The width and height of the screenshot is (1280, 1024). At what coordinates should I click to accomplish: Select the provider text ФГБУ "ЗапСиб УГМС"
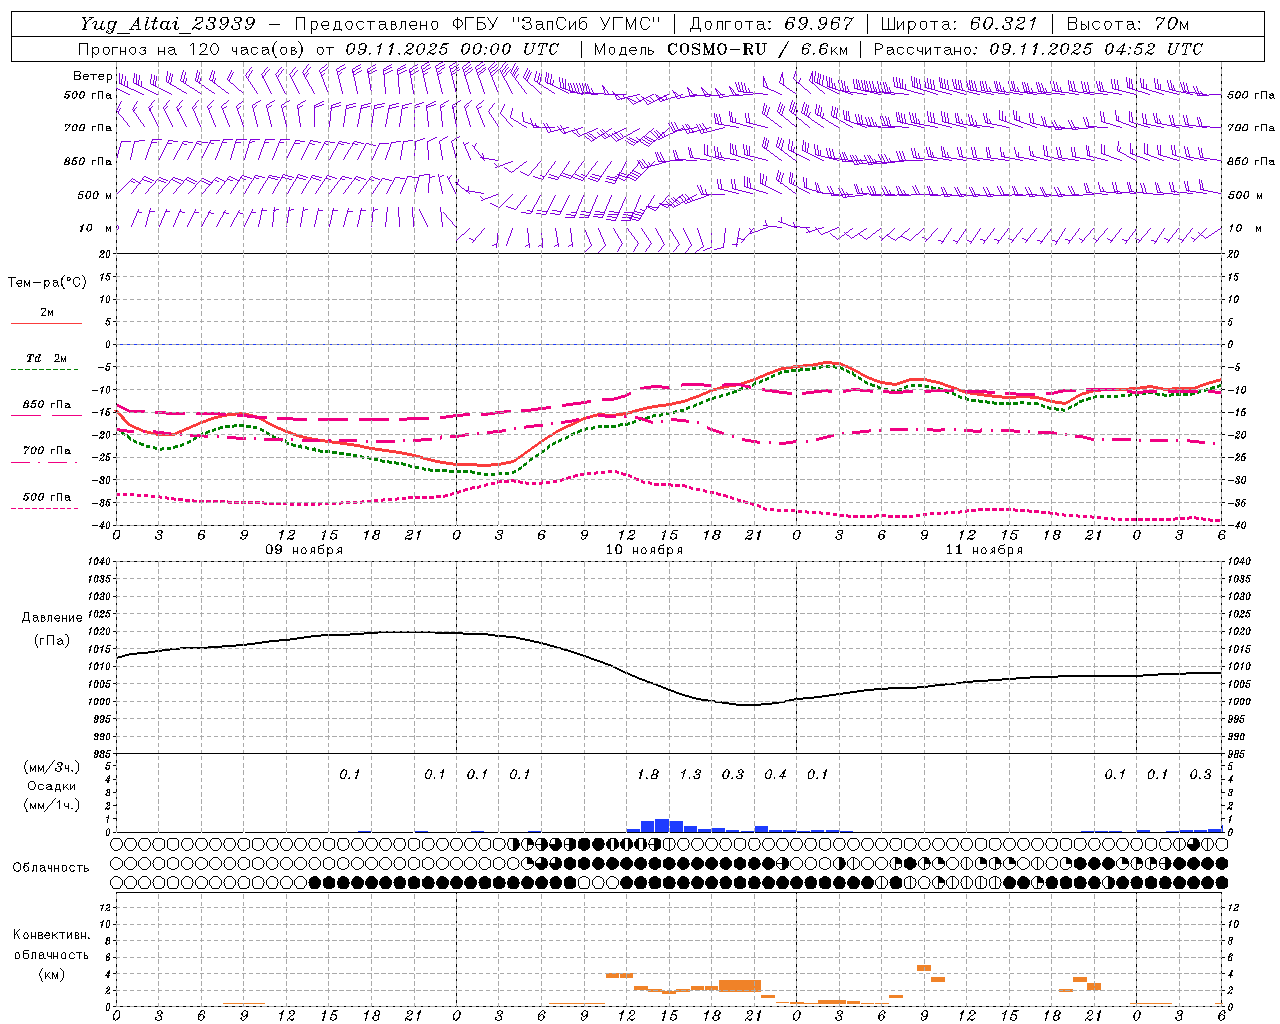(x=557, y=24)
